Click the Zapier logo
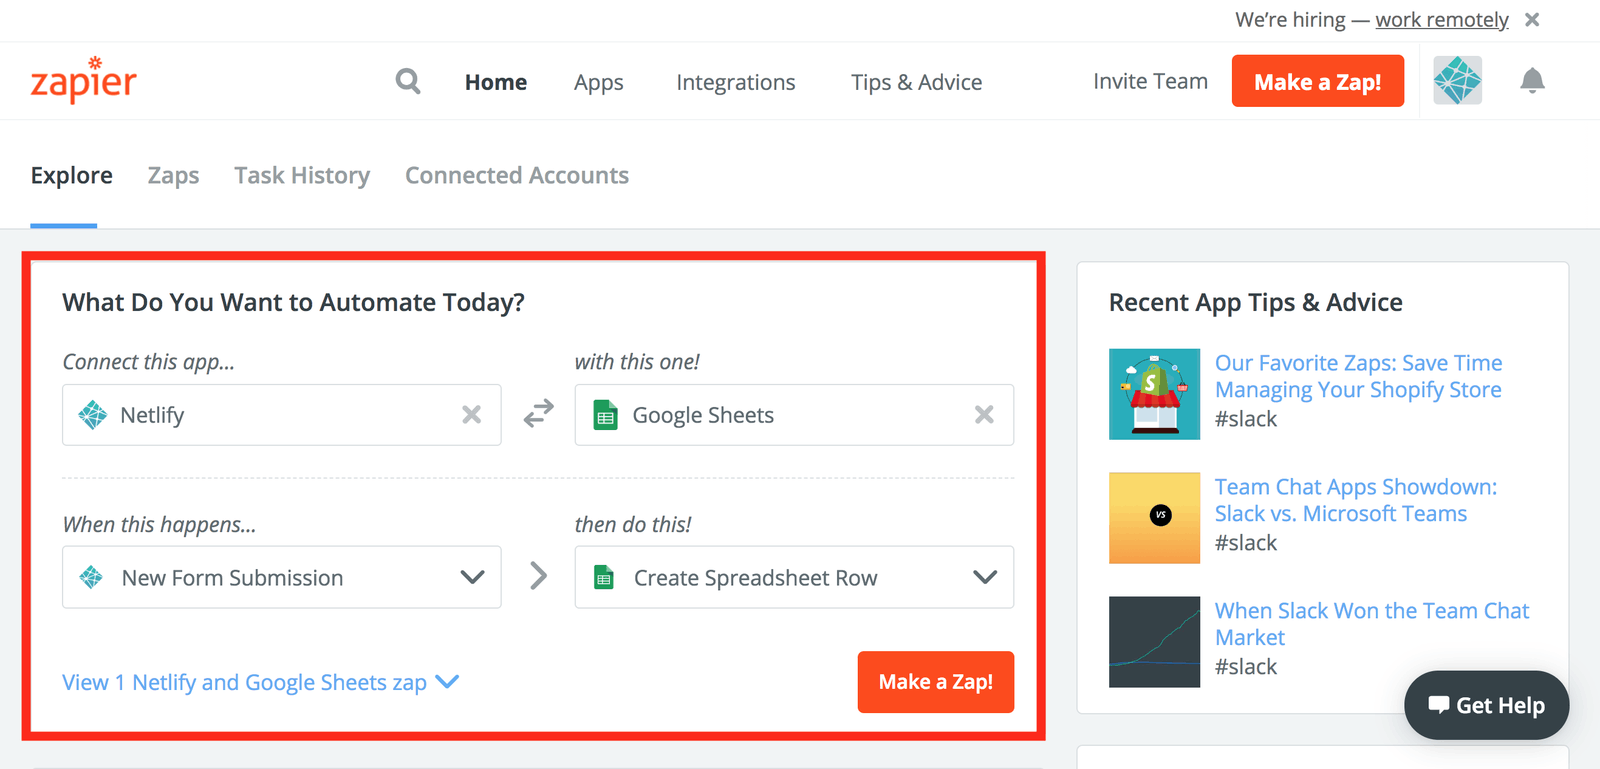Viewport: 1600px width, 769px height. [x=83, y=81]
